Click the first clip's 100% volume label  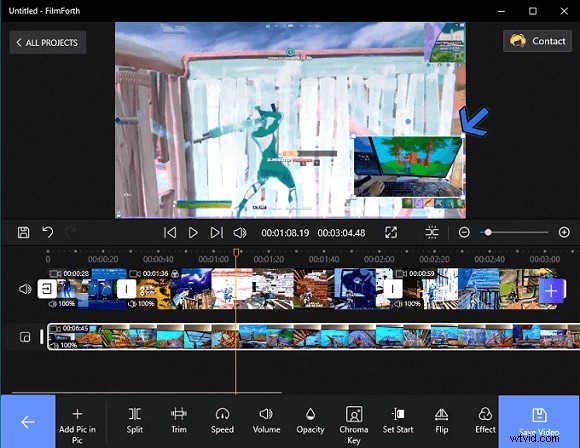62,304
